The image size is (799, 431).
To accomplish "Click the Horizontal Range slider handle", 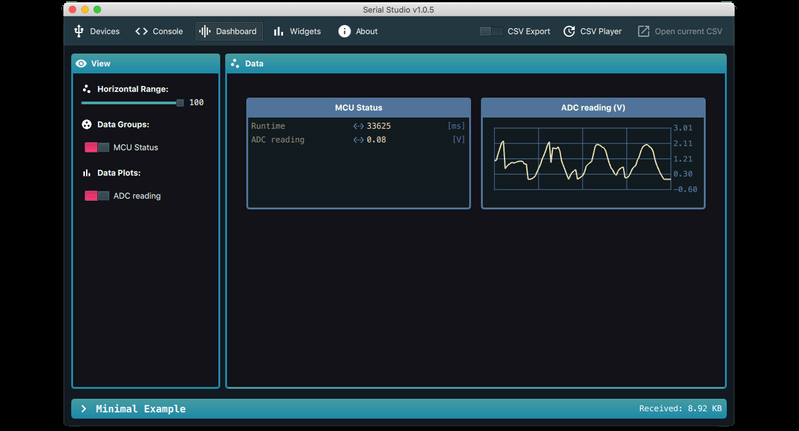I will coord(180,102).
